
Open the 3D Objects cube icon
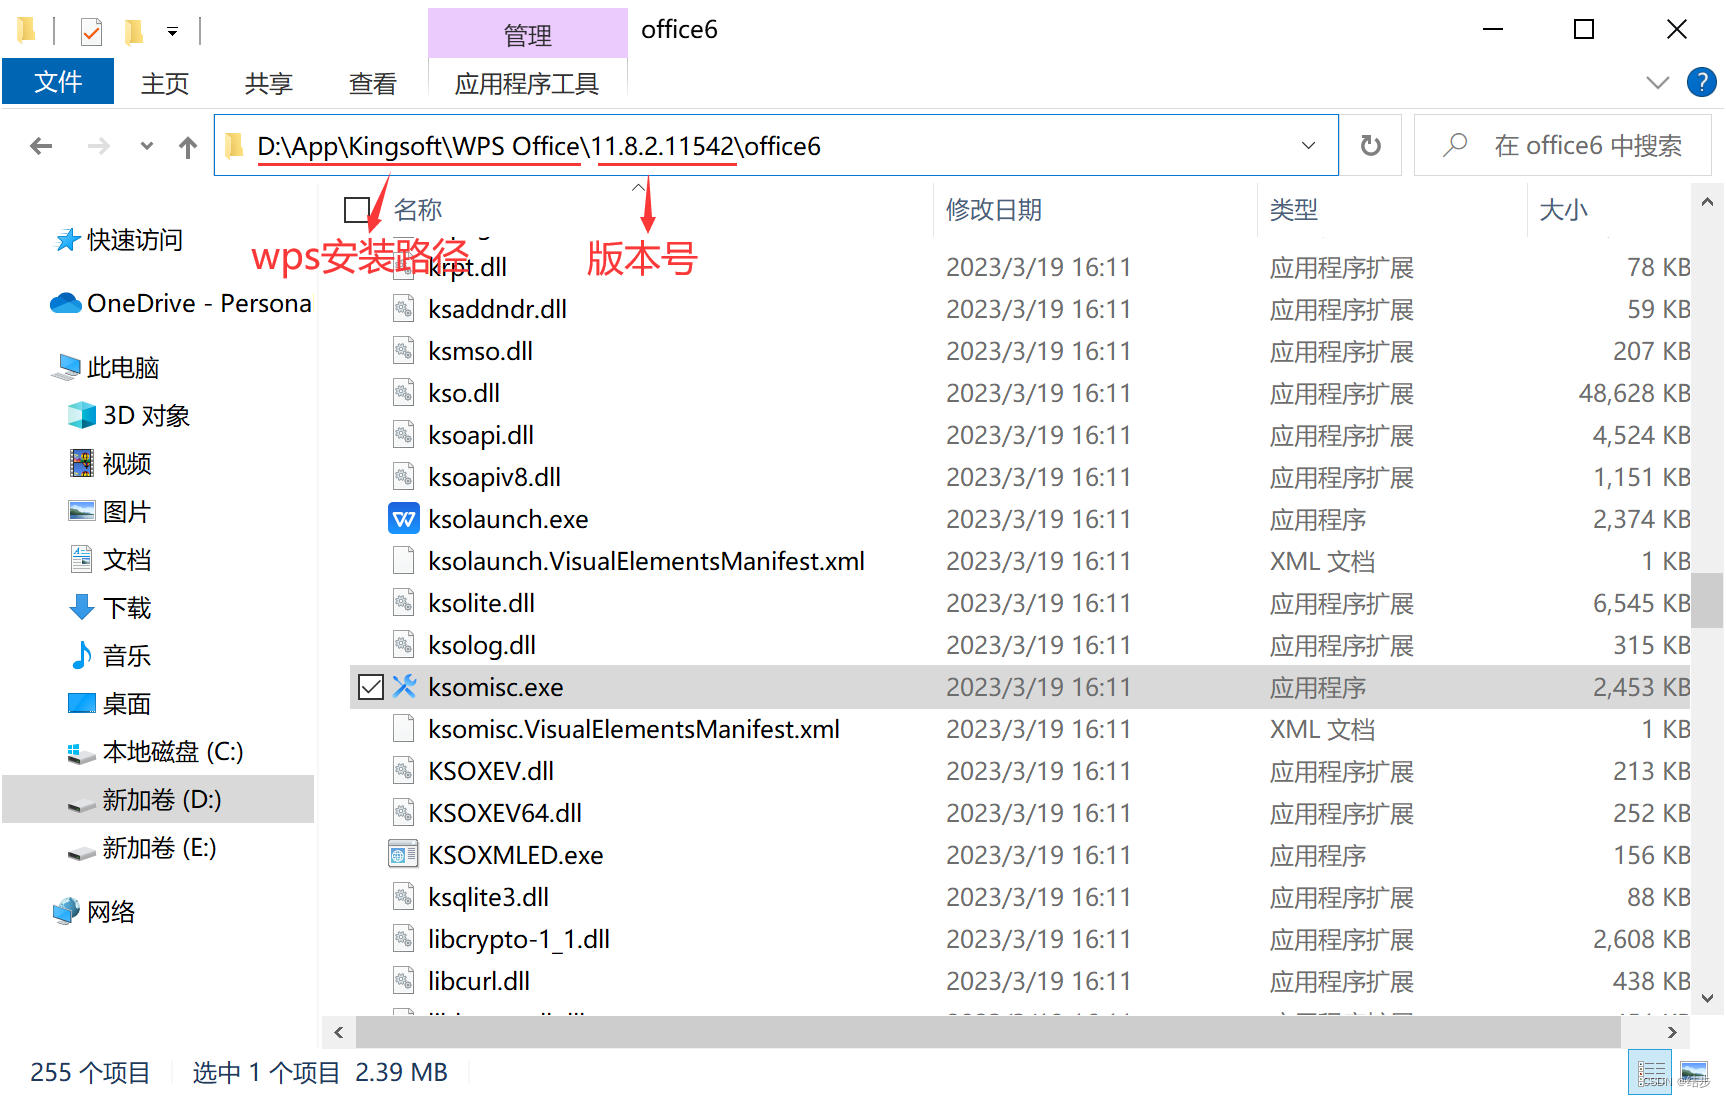click(x=82, y=415)
